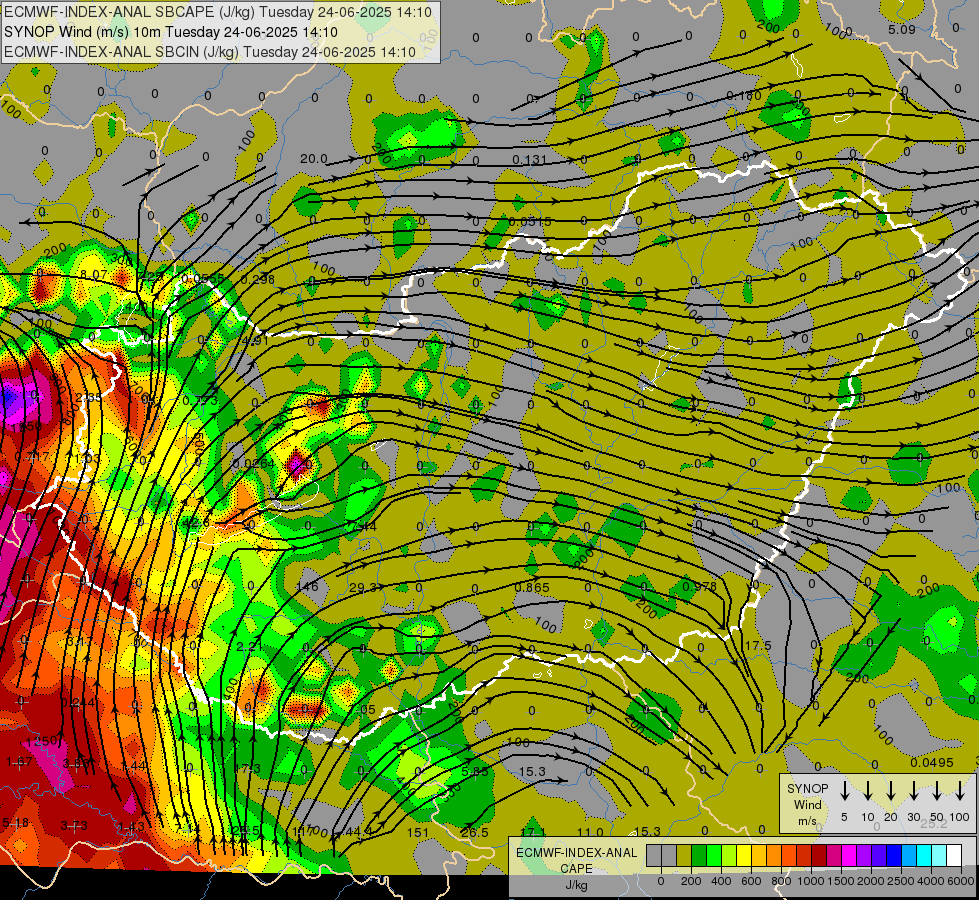Click the station value 5.09 on the map
Image resolution: width=979 pixels, height=900 pixels.
[x=902, y=29]
